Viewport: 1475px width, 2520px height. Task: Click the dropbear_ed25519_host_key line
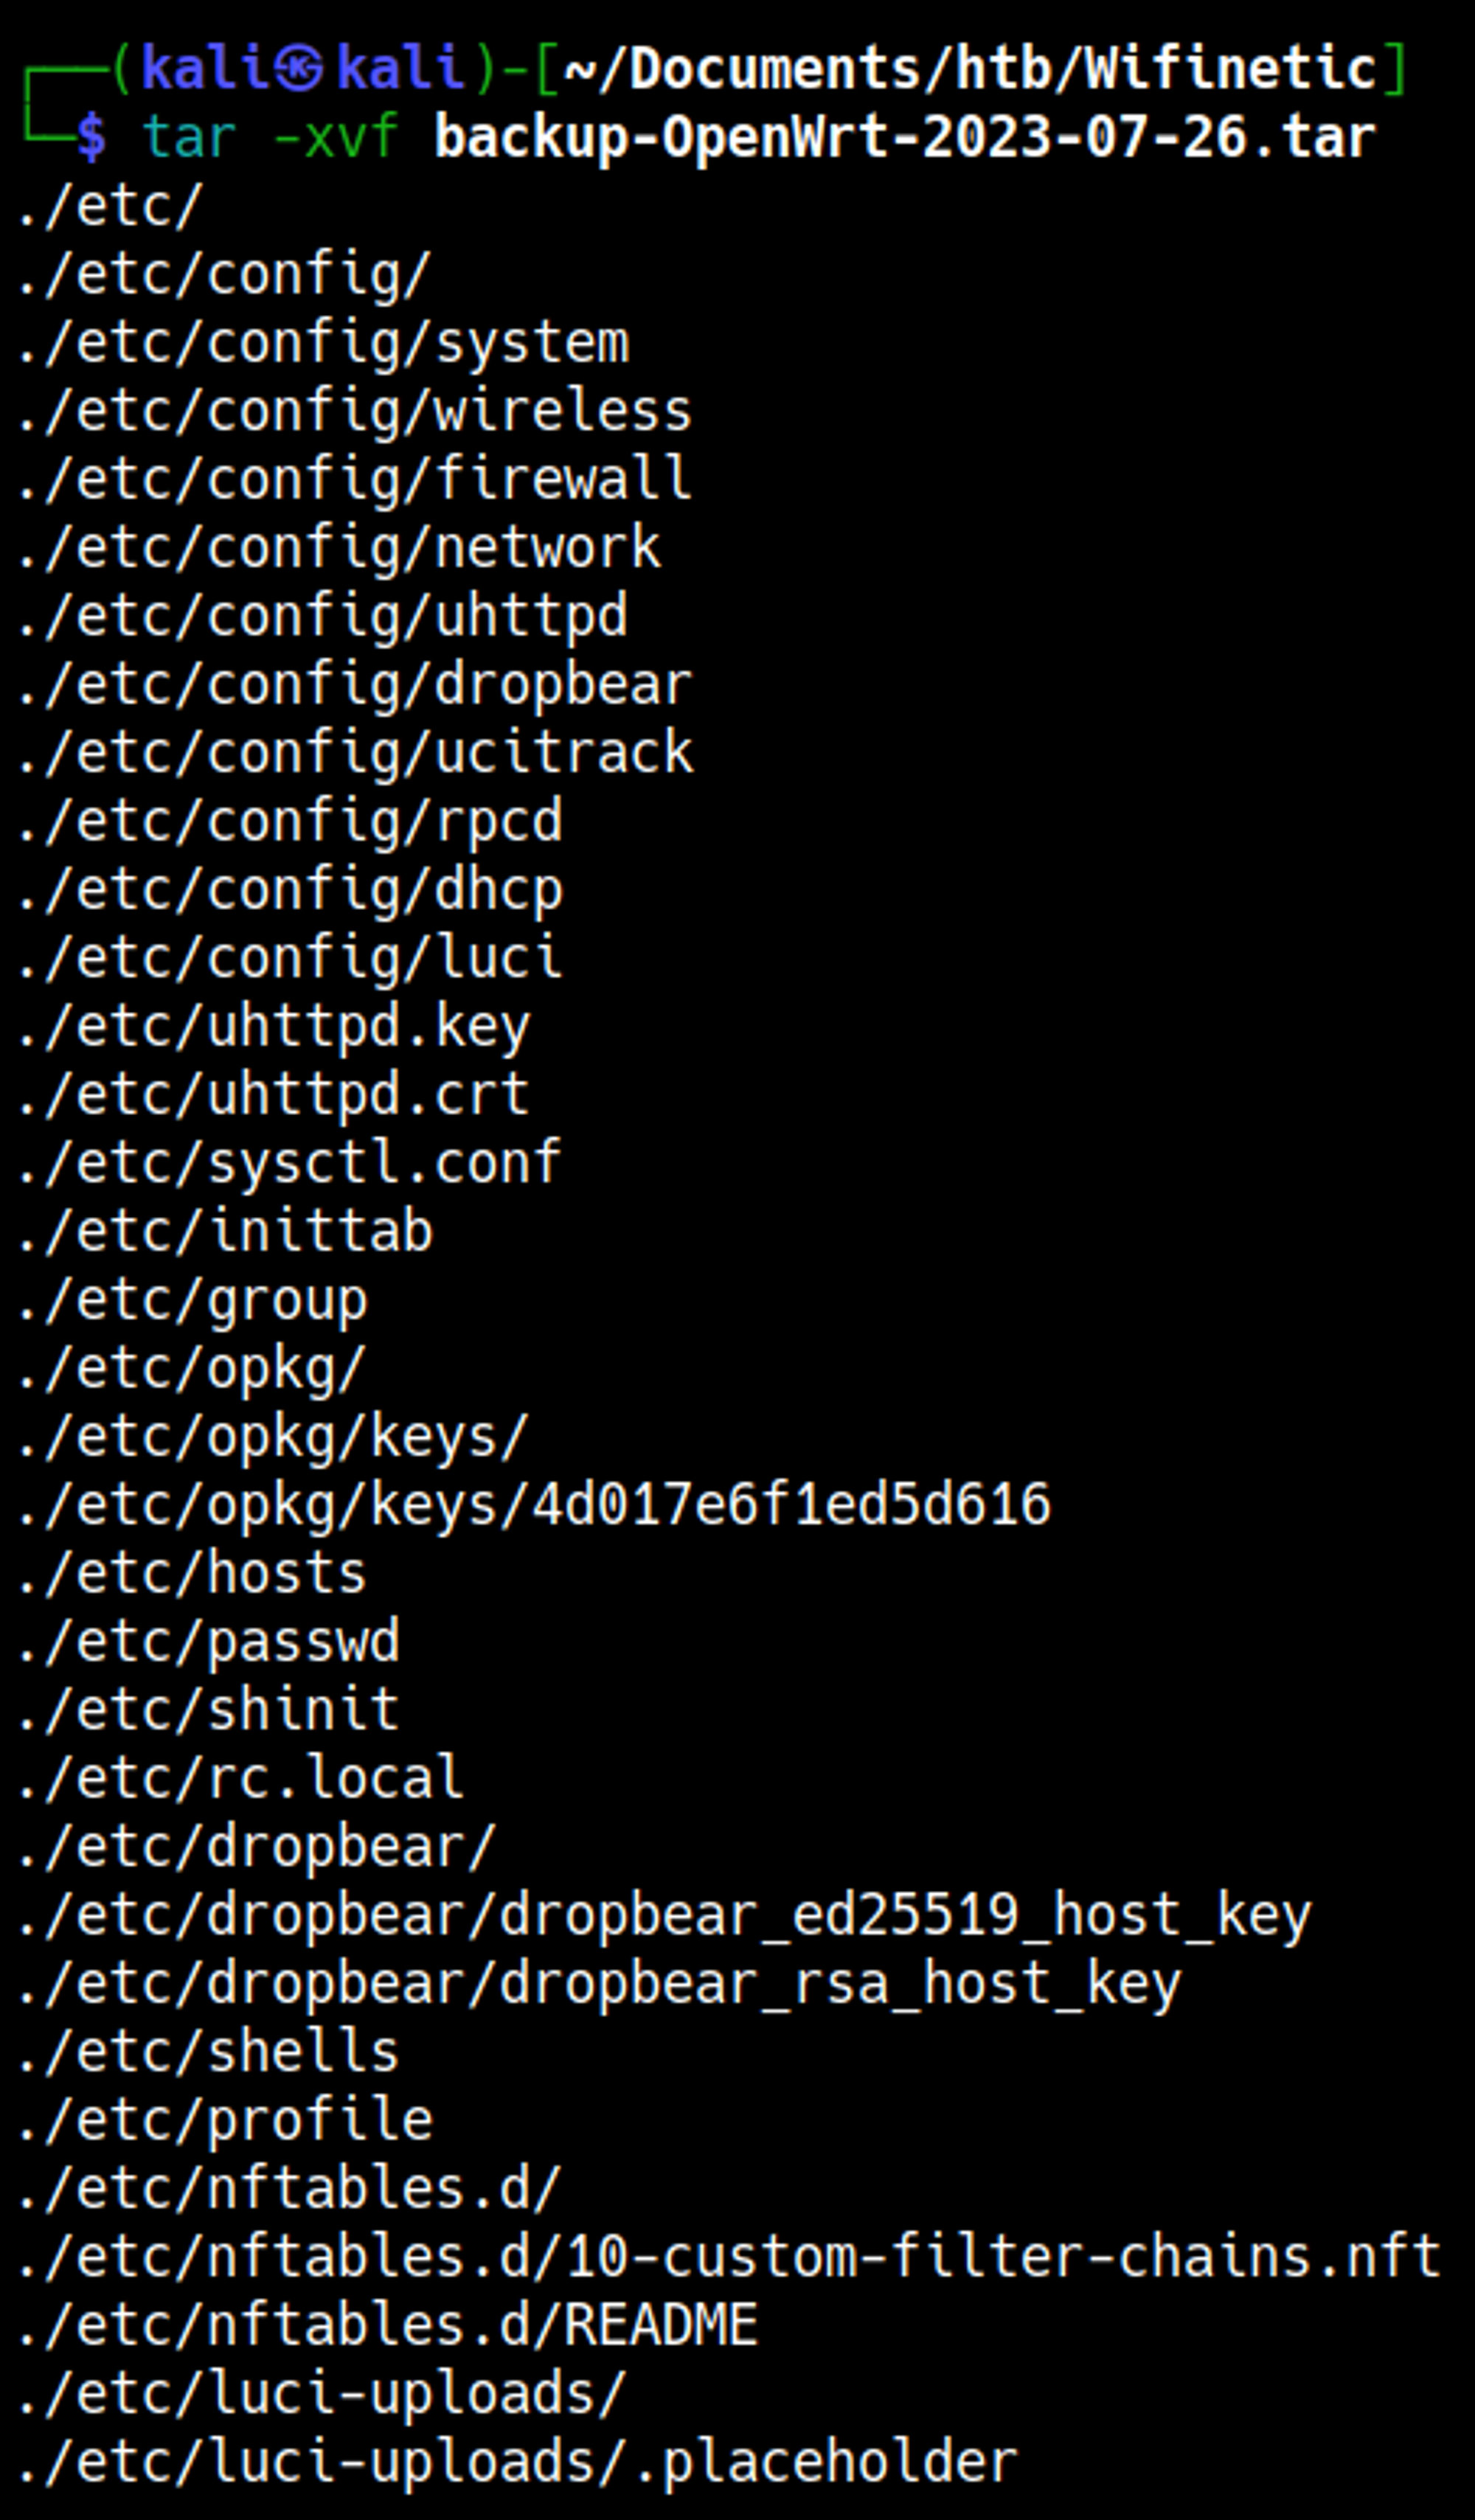664,1917
